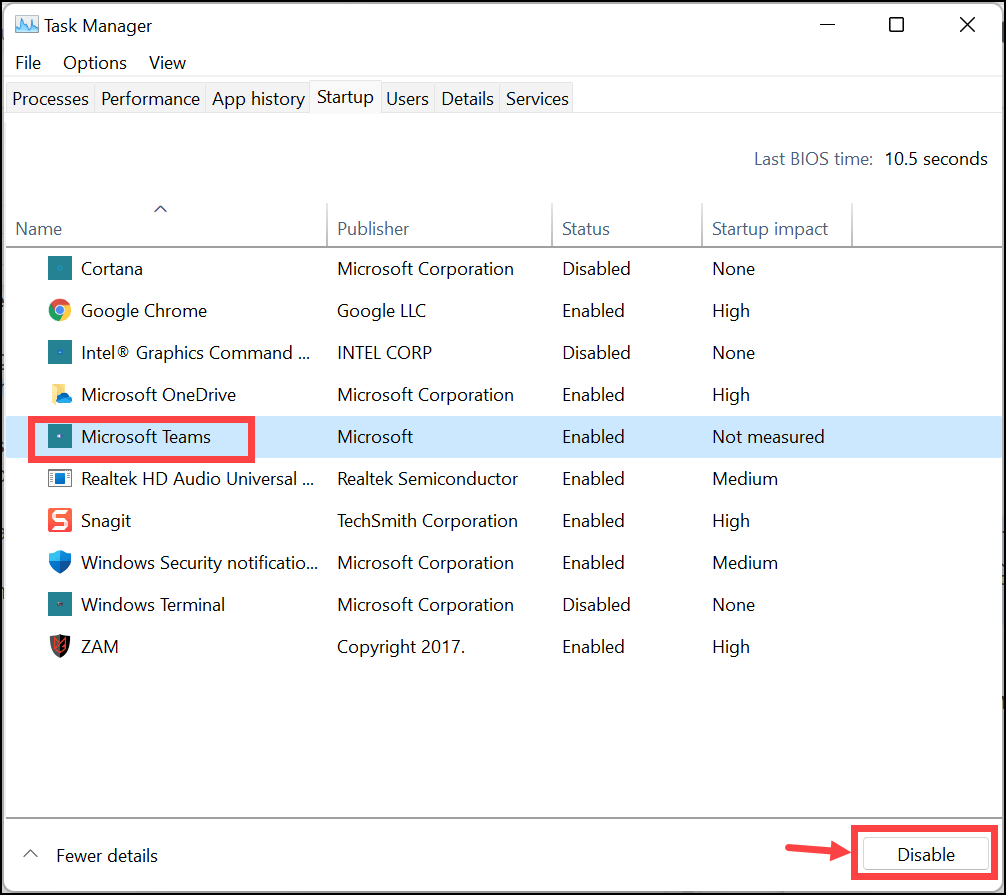The width and height of the screenshot is (1006, 895).
Task: Select the ZAM entry name
Action: pos(99,646)
